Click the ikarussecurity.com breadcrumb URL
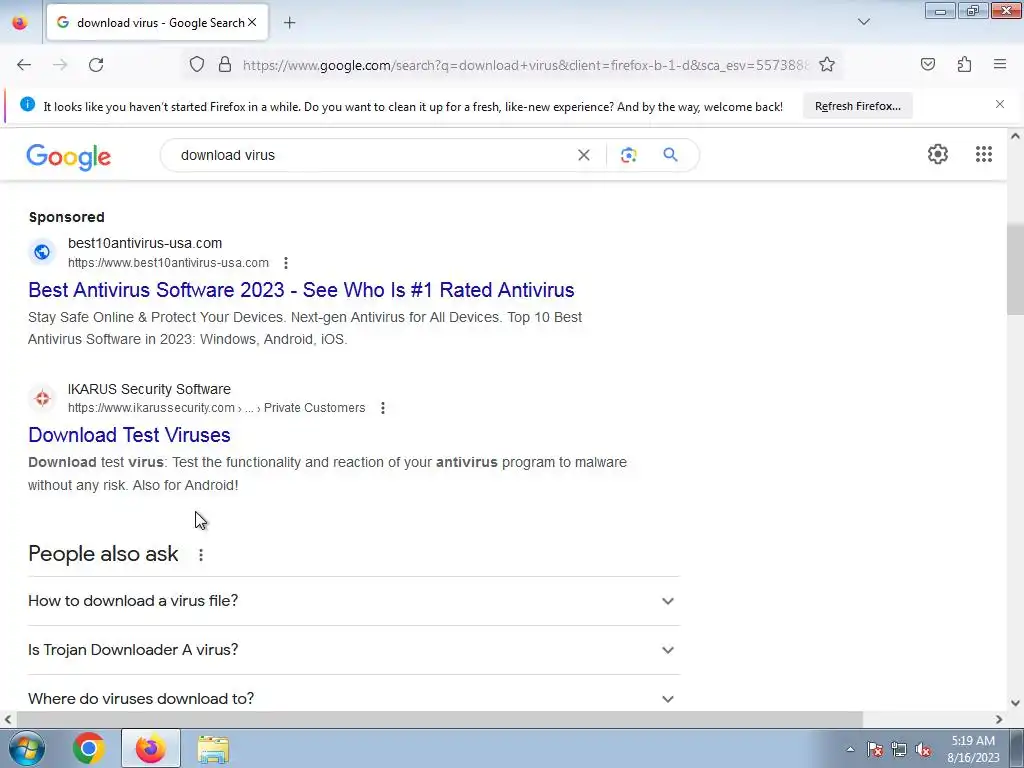The width and height of the screenshot is (1024, 768). pyautogui.click(x=216, y=408)
